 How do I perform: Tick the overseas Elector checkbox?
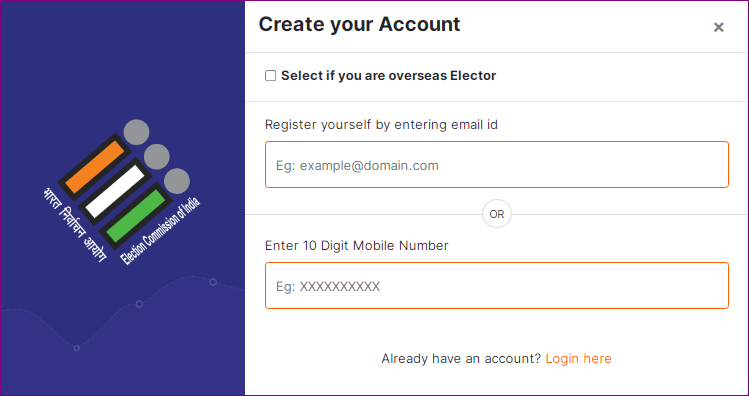coord(270,76)
